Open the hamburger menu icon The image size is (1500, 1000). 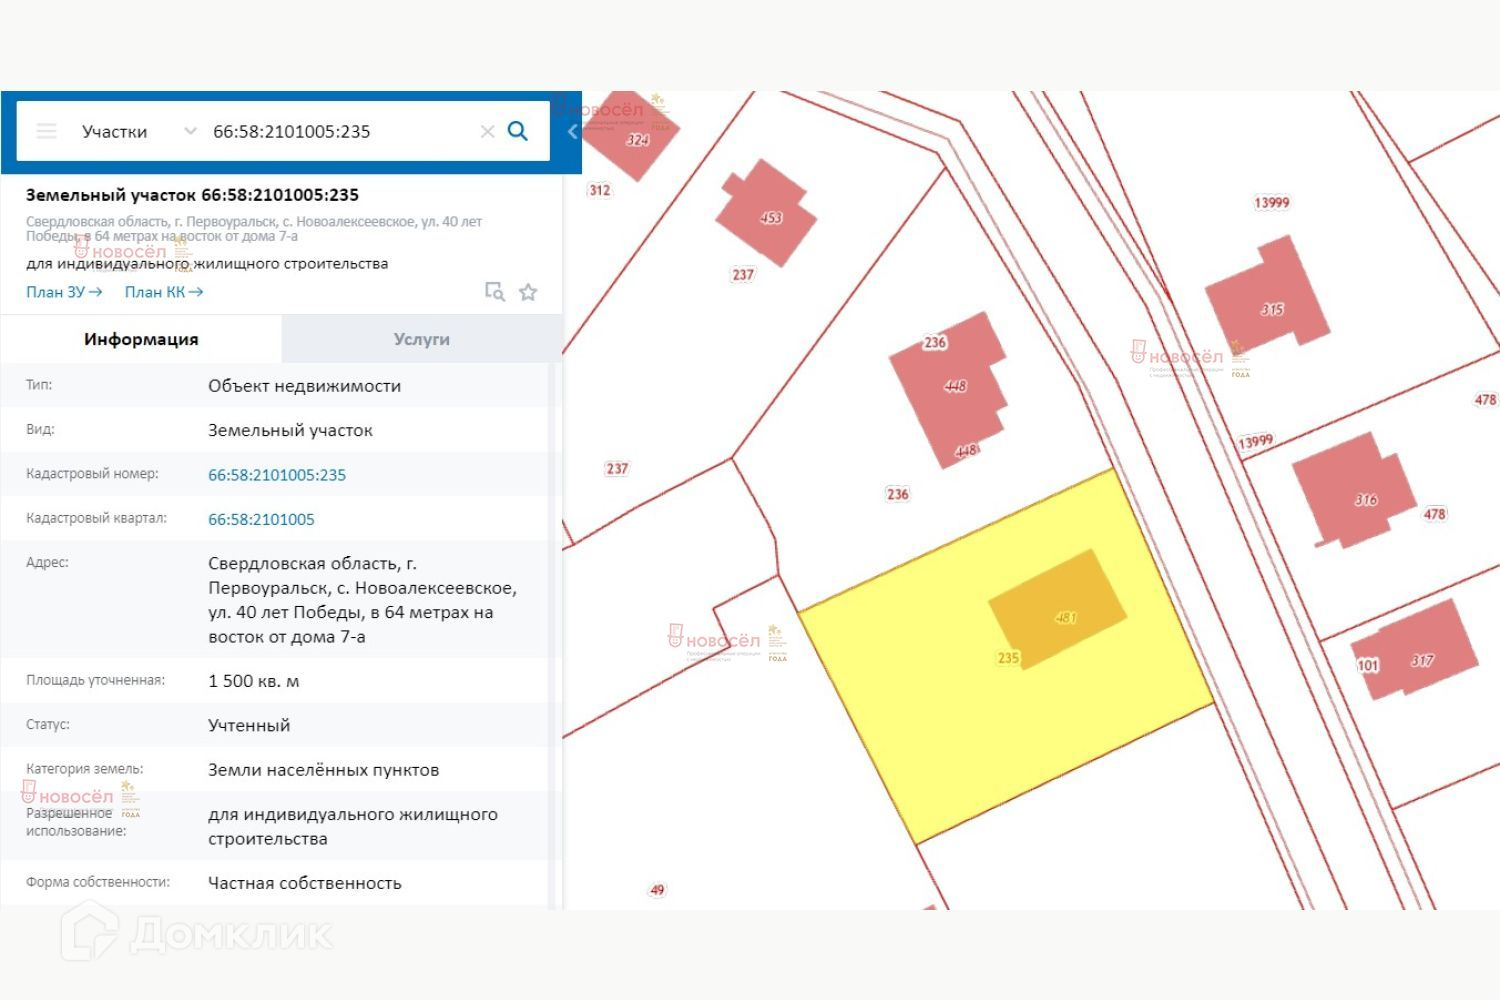point(46,131)
